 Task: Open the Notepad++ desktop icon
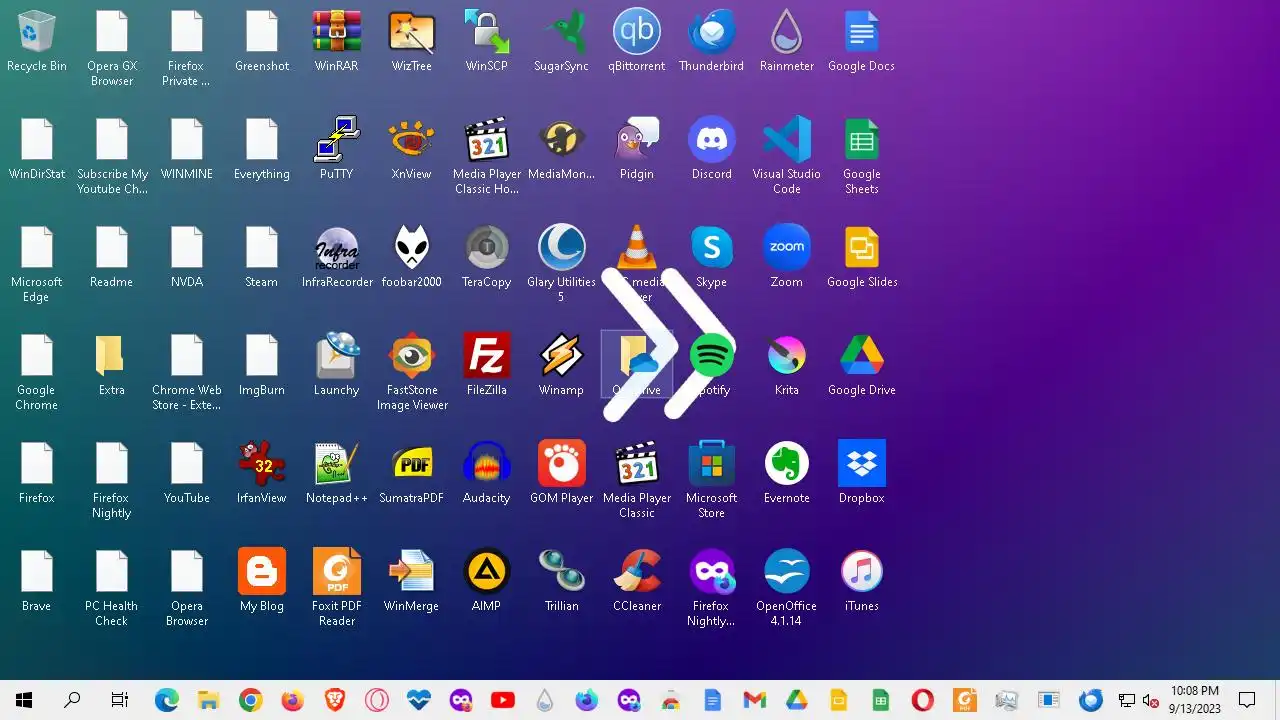(x=336, y=473)
